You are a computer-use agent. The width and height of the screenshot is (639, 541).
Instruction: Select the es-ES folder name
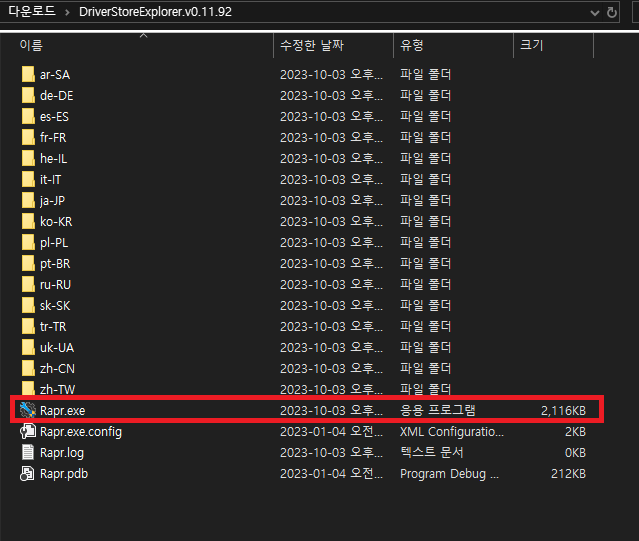pyautogui.click(x=55, y=117)
